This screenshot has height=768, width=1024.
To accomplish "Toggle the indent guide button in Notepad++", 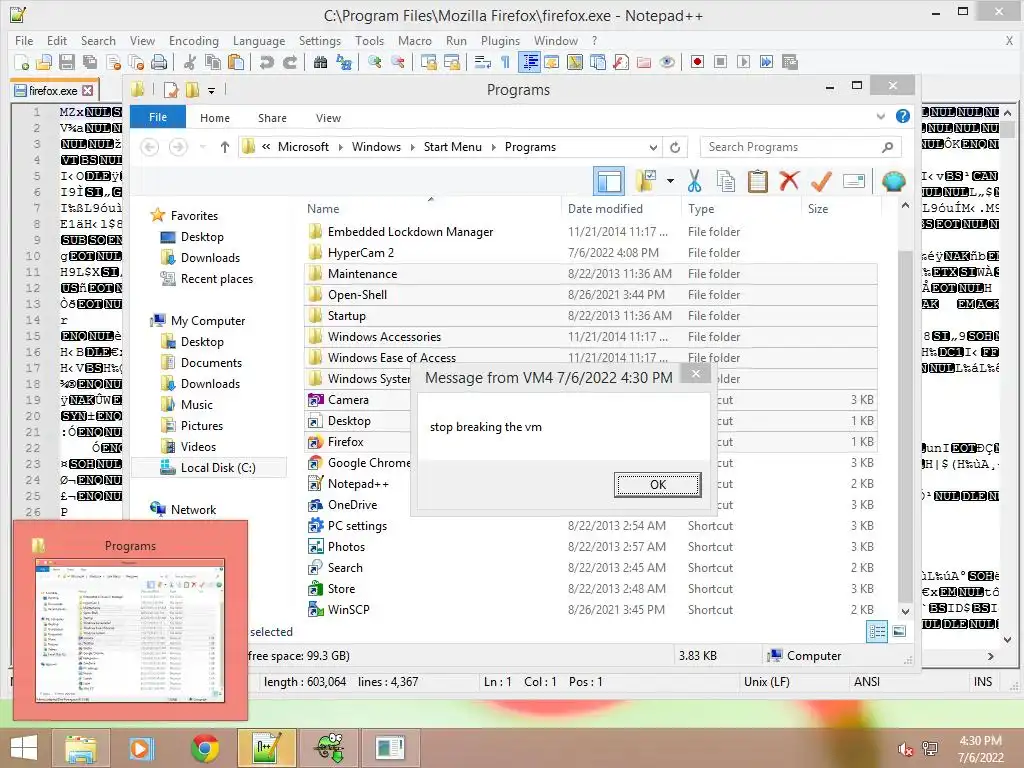I will 530,62.
